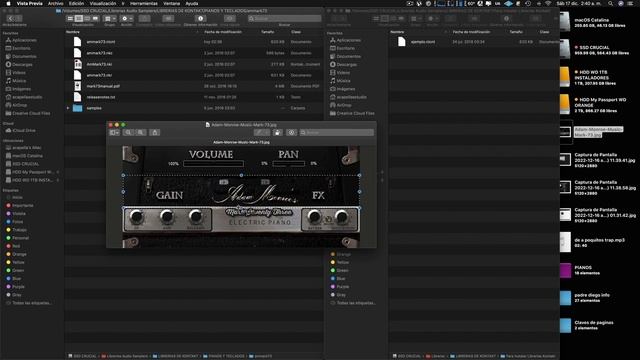Click the Wi-Fi icon in menu bar
This screenshot has width=640, height=360.
[x=548, y=3]
